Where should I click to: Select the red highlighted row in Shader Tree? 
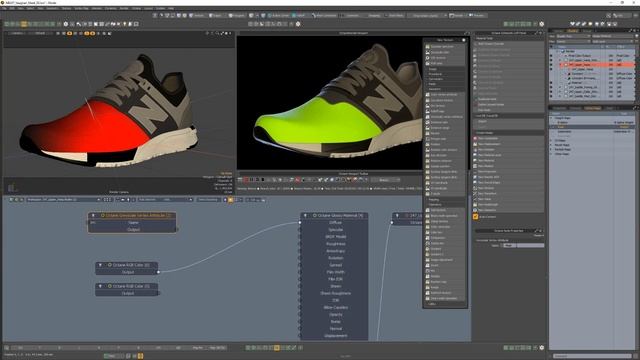[x=592, y=64]
